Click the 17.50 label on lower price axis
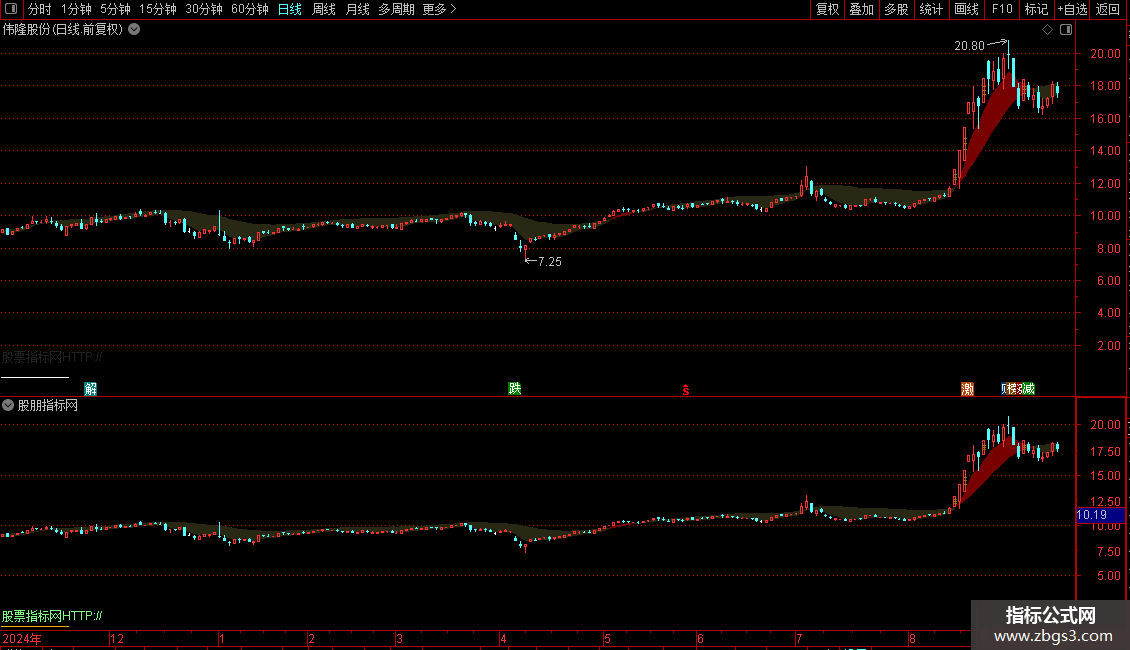Viewport: 1130px width, 650px height. point(1105,451)
